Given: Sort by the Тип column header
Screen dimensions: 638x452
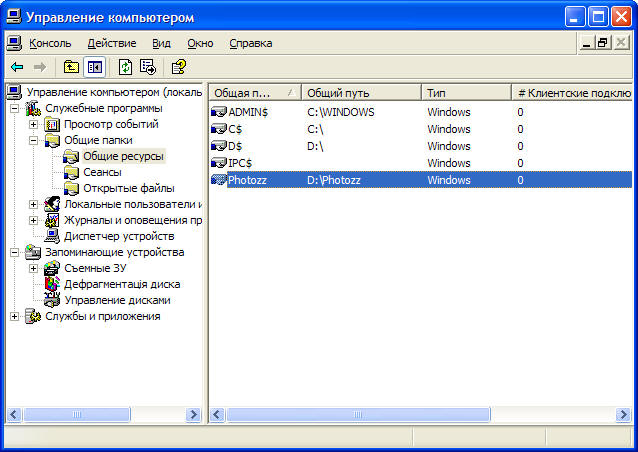Looking at the screenshot, I should [x=466, y=93].
